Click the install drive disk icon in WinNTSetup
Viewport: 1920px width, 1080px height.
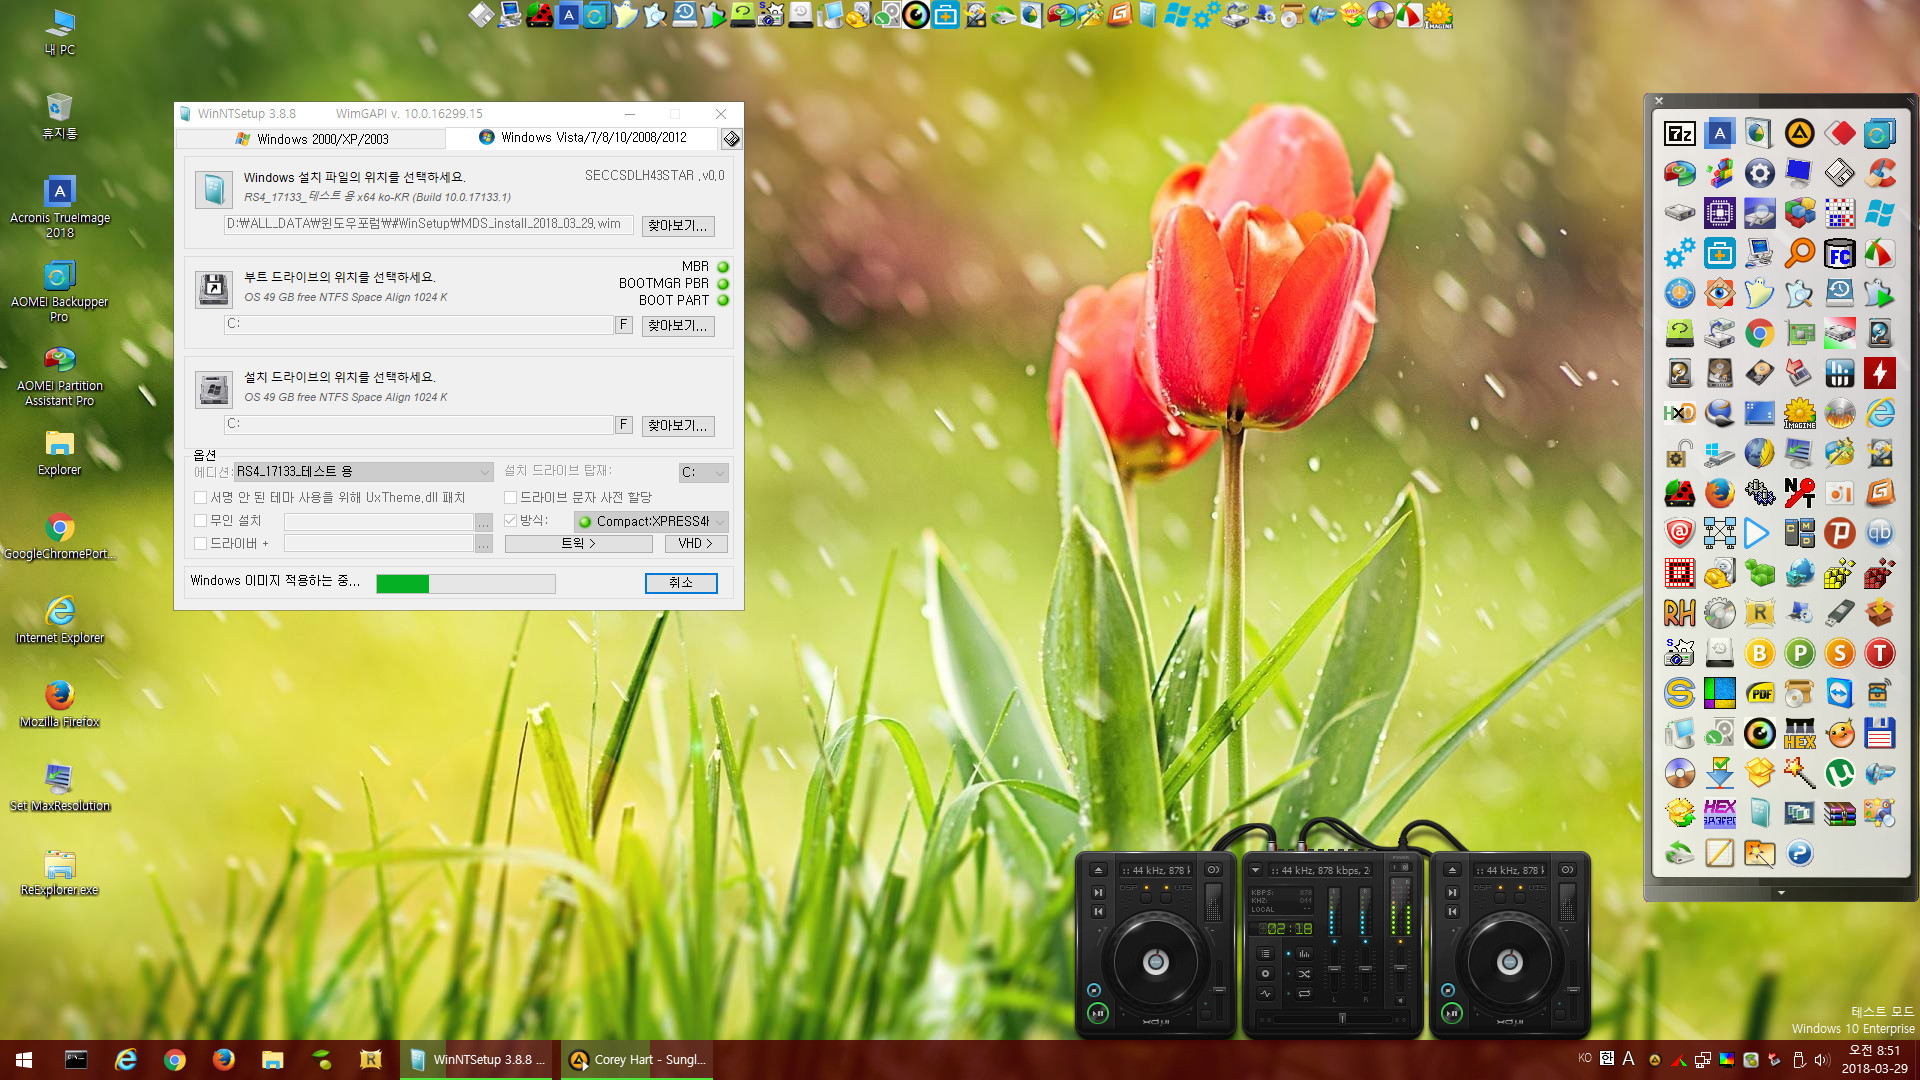(x=213, y=389)
